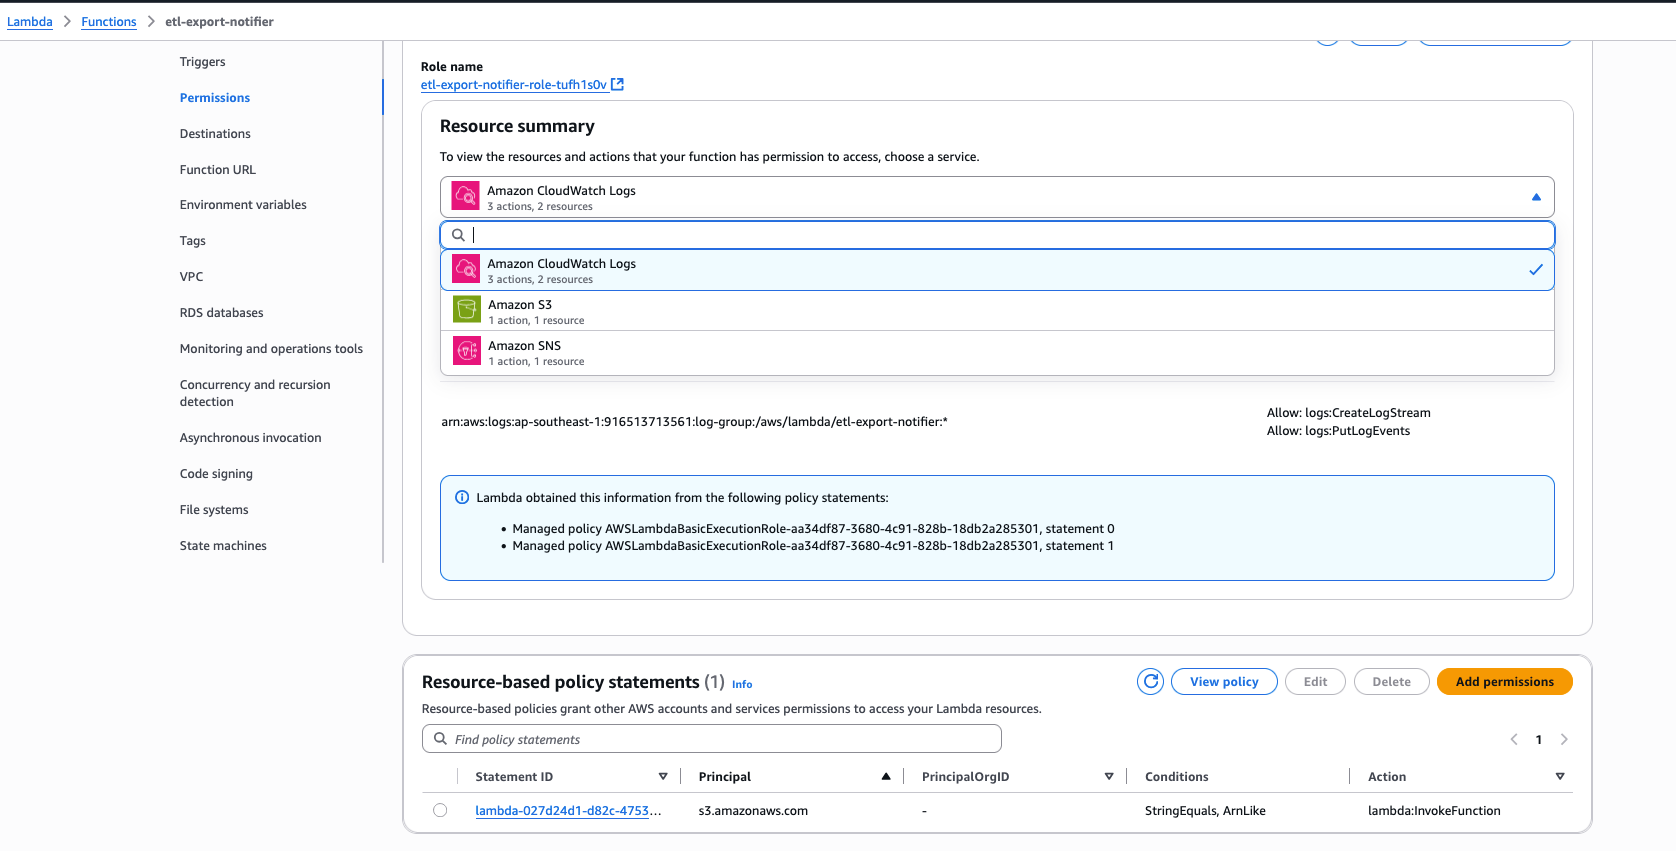1676x851 pixels.
Task: Open Environment variables section
Action: coord(243,205)
